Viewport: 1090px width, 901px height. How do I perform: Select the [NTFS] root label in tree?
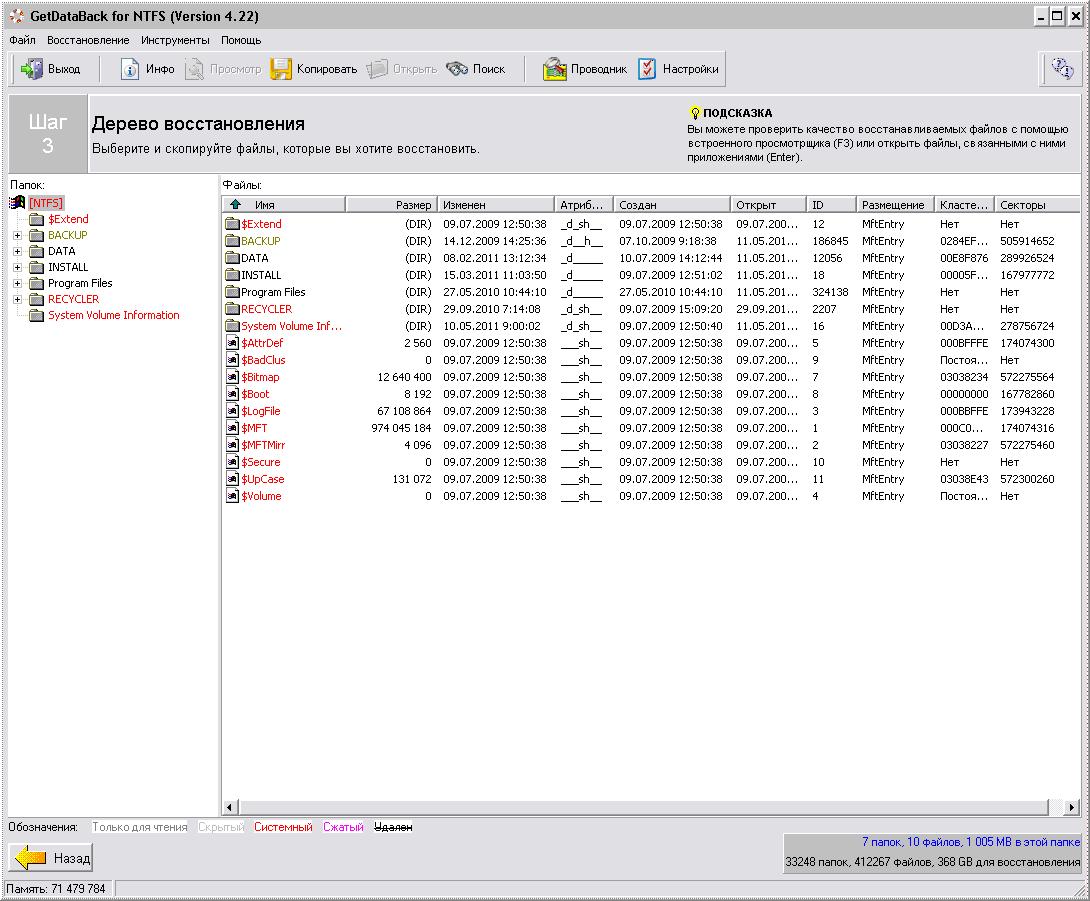(x=46, y=202)
